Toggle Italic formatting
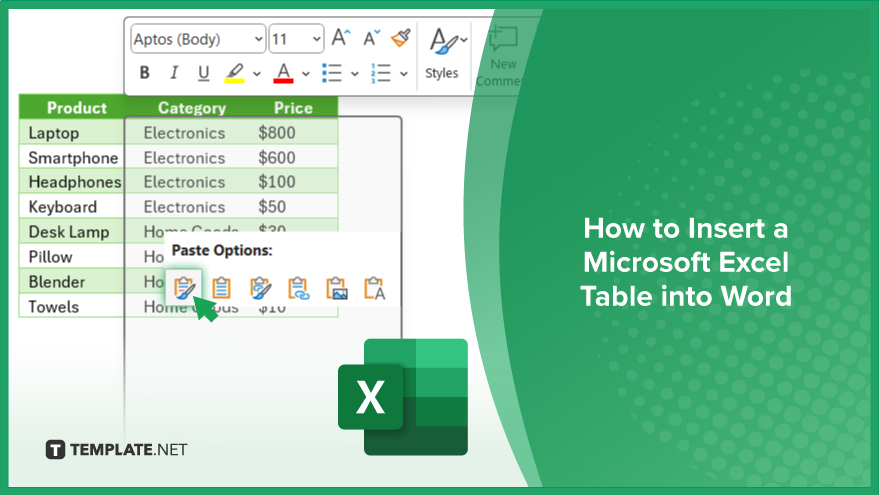The image size is (880, 495). 174,73
